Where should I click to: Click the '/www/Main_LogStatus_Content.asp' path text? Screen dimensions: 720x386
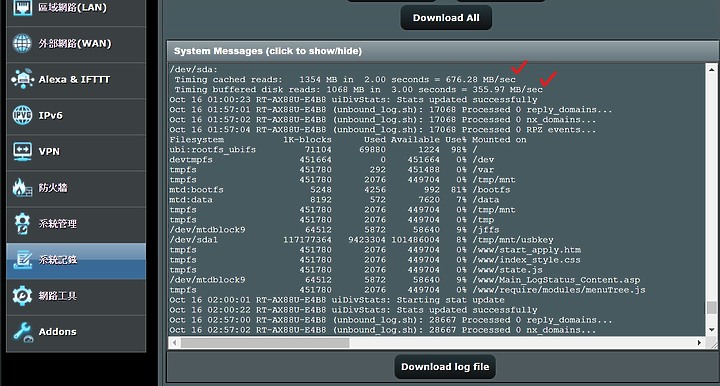(556, 280)
